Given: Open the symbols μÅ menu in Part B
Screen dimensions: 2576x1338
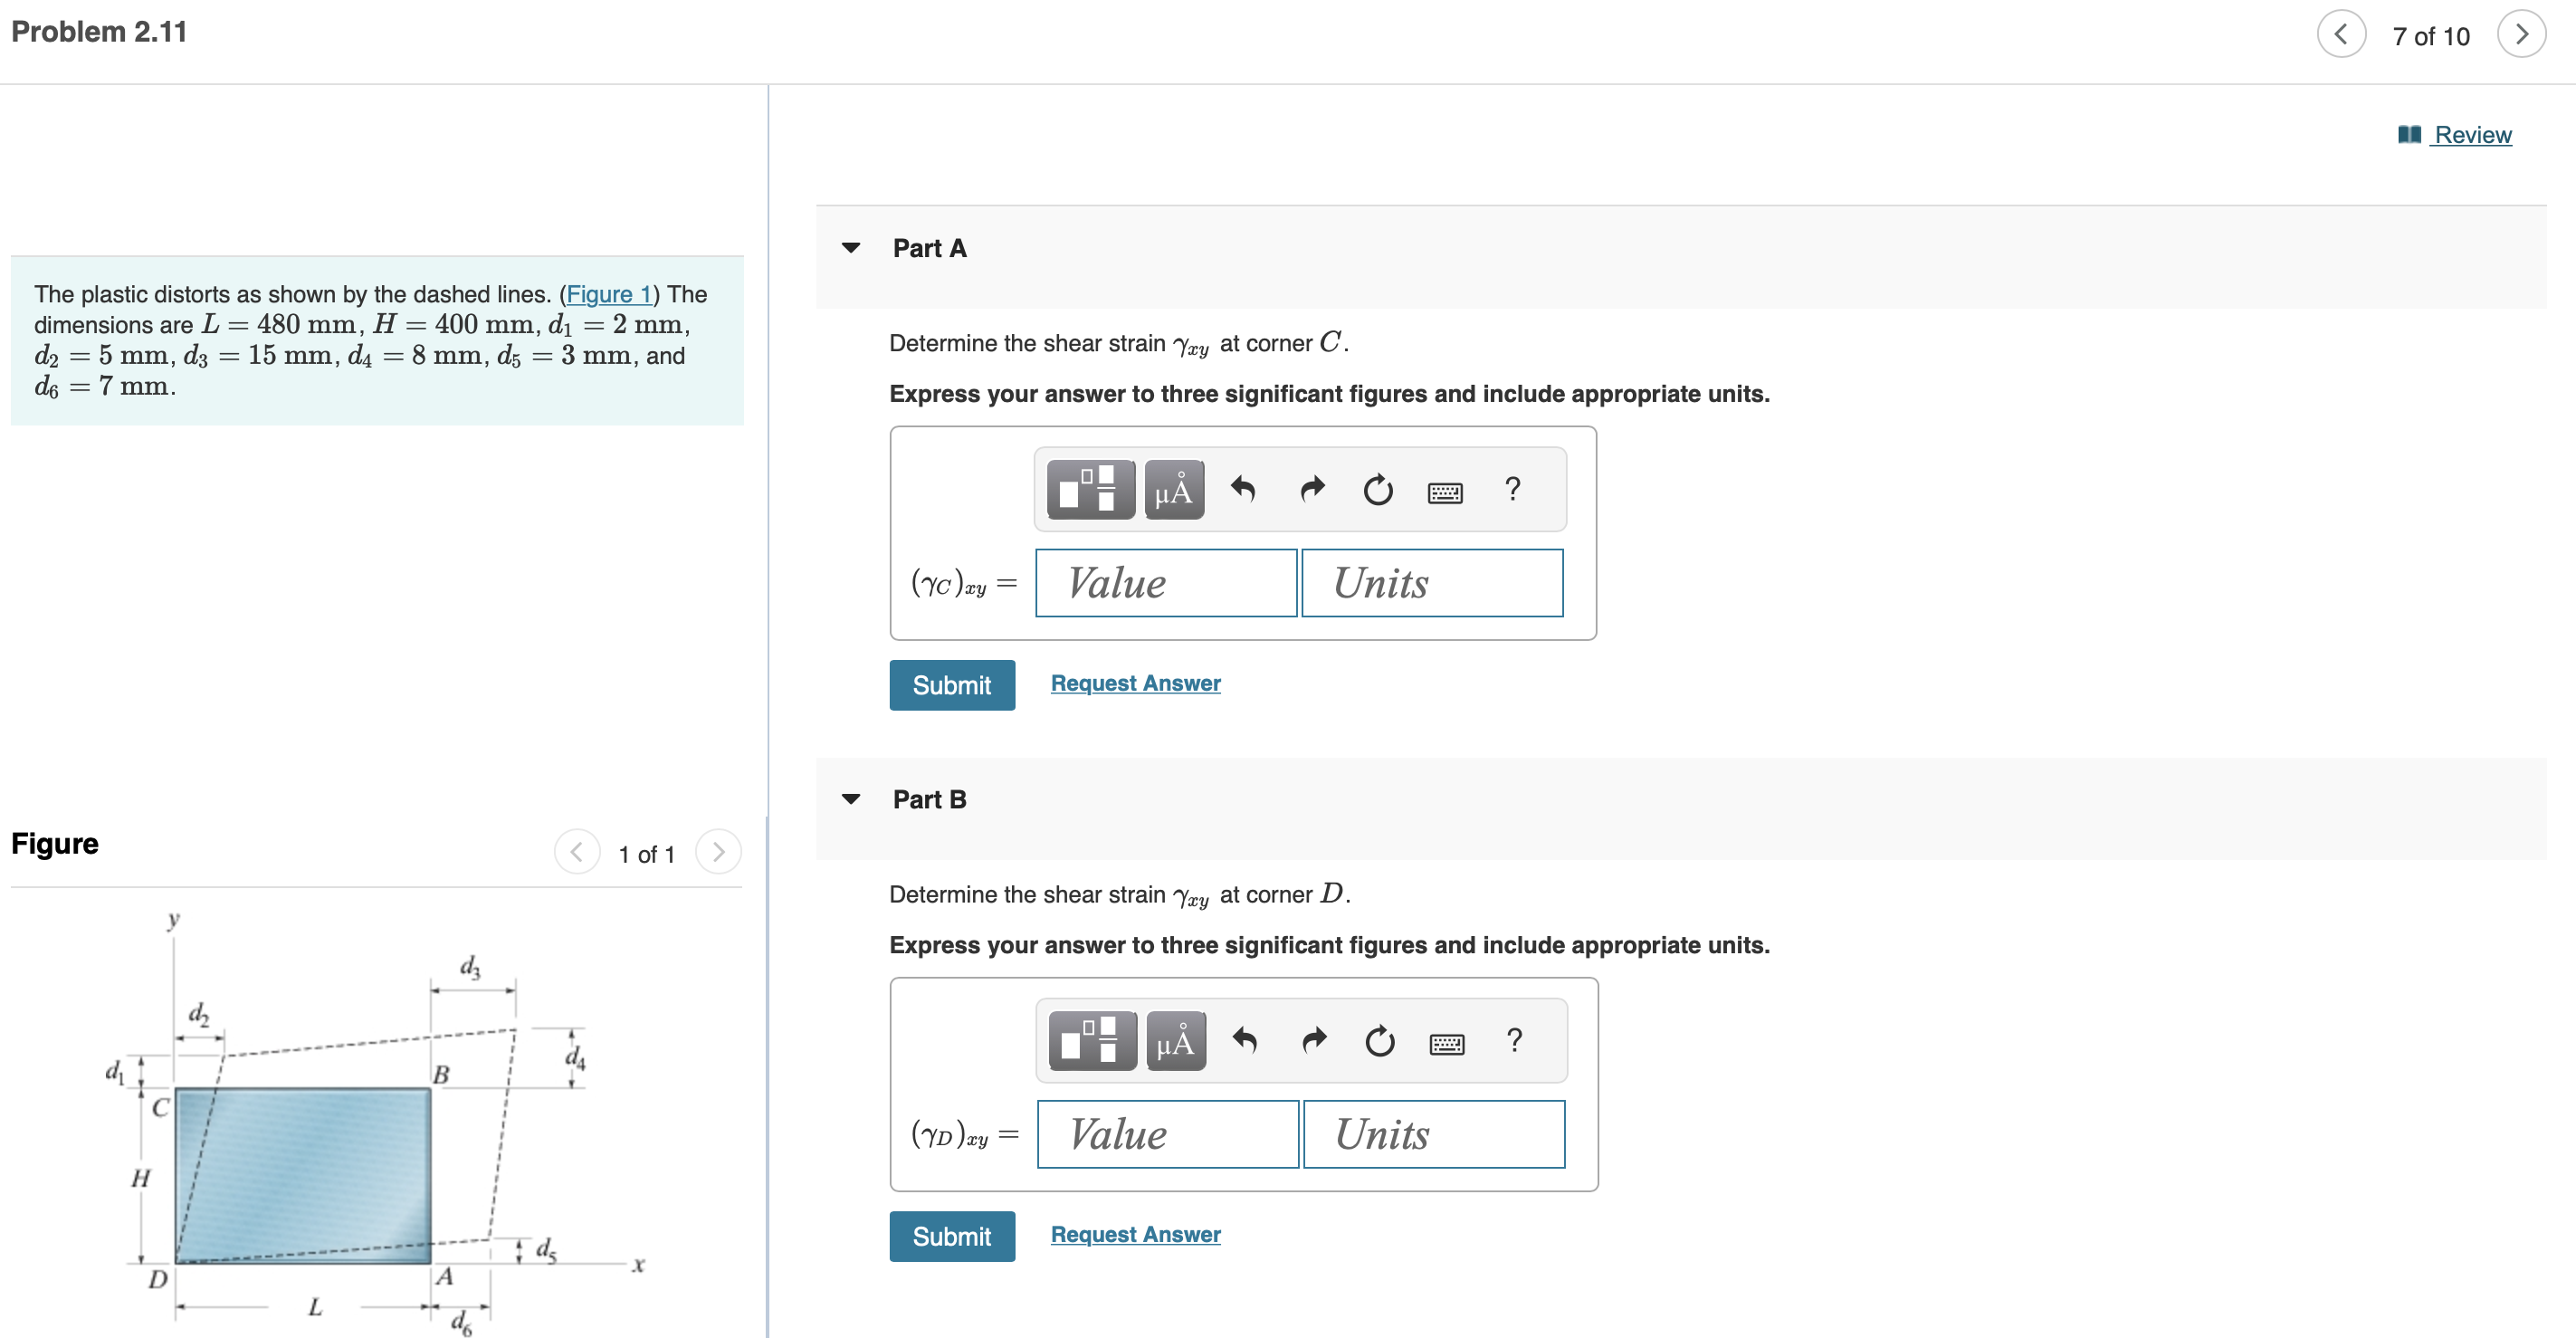Looking at the screenshot, I should (1175, 1041).
